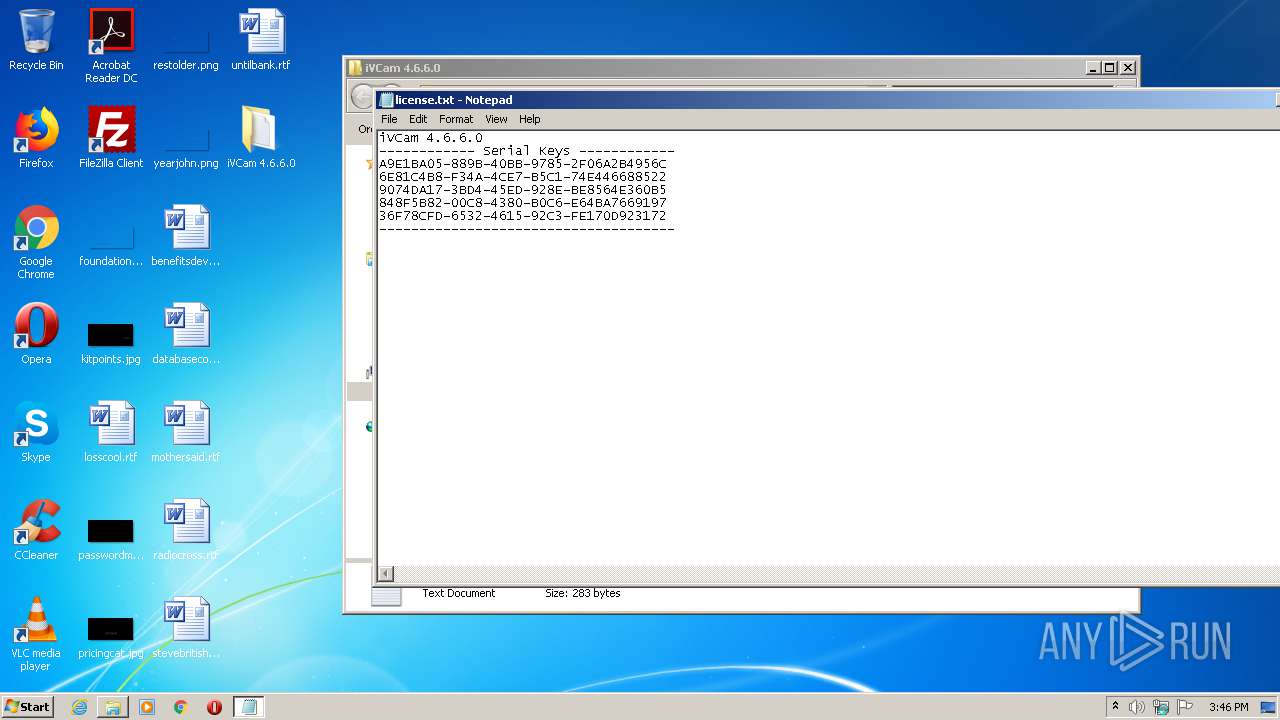Image resolution: width=1280 pixels, height=720 pixels.
Task: Launch VLC media player shortcut
Action: [x=36, y=634]
